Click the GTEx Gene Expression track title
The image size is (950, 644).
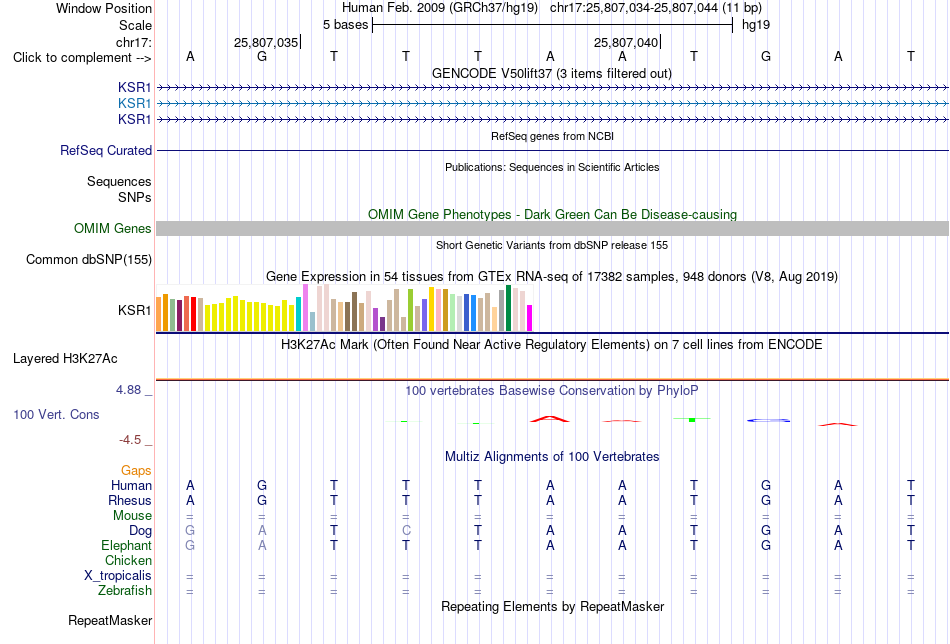[x=552, y=277]
